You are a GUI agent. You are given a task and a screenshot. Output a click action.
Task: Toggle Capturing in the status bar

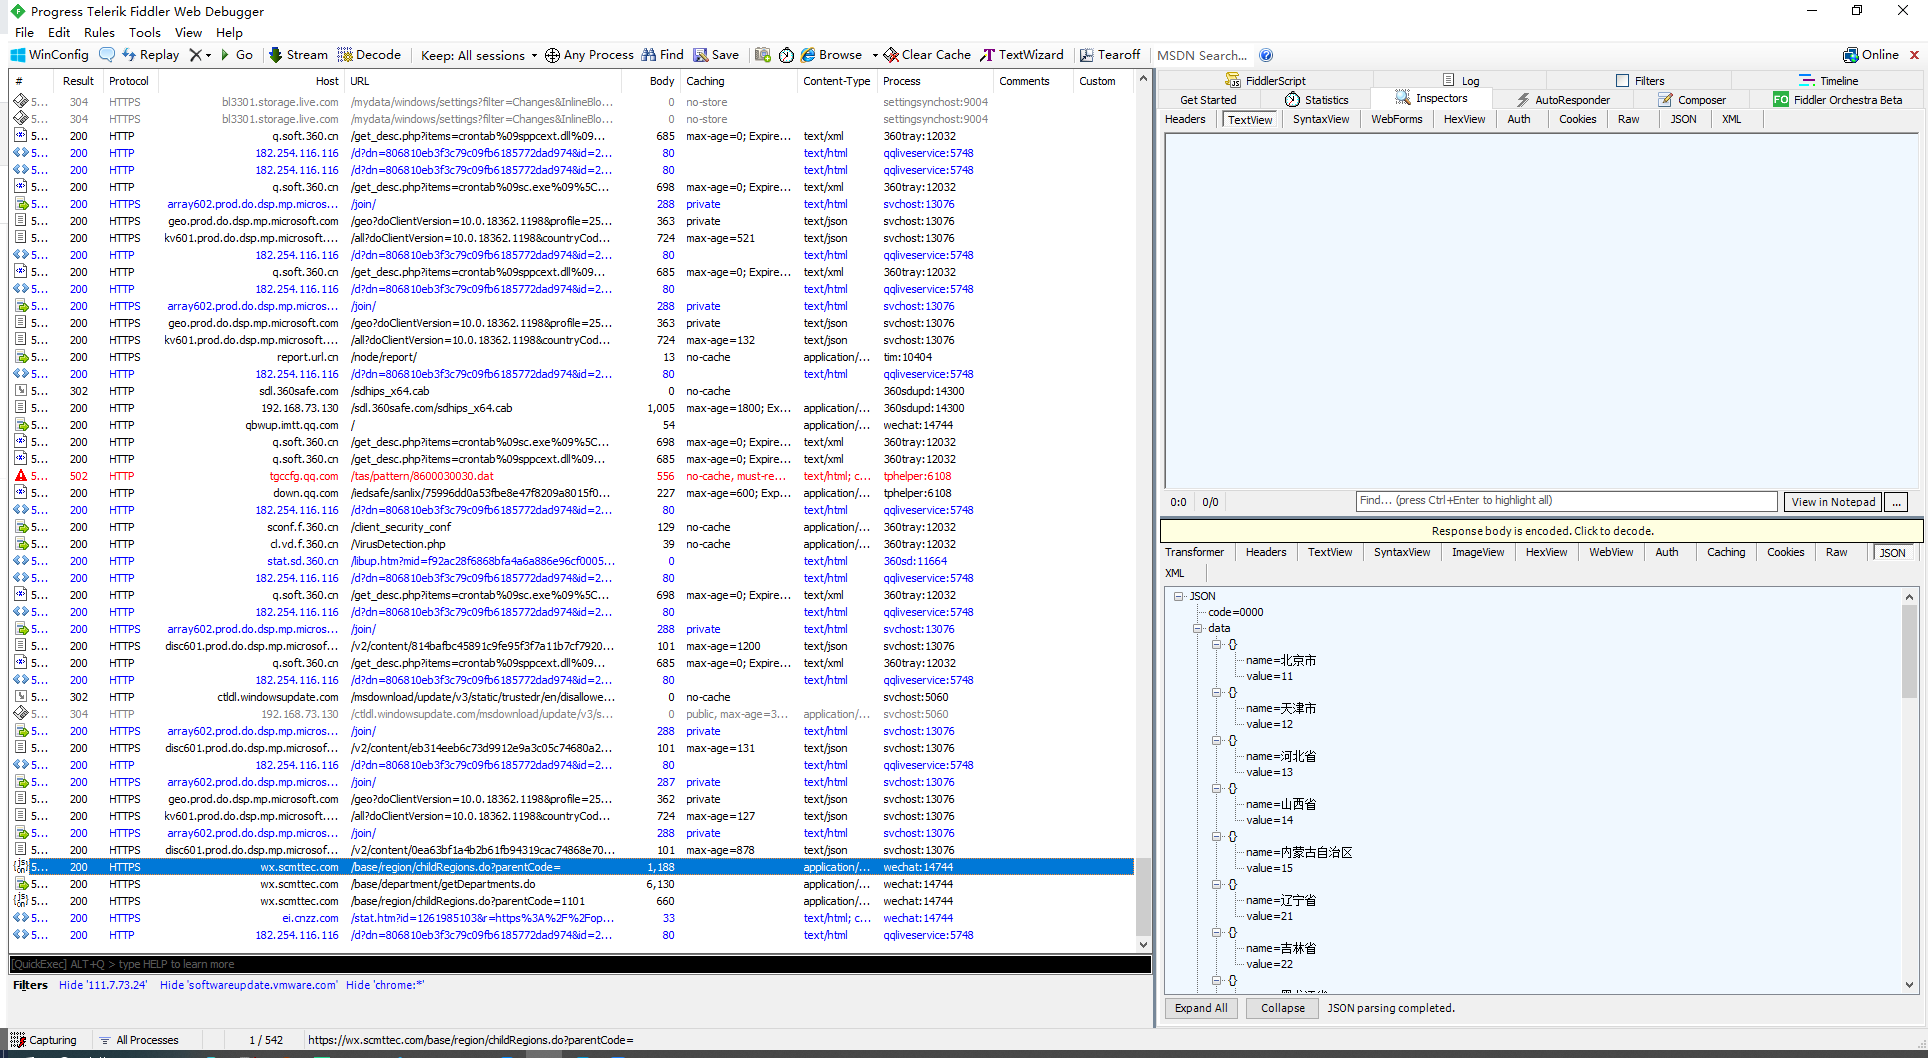point(43,1040)
